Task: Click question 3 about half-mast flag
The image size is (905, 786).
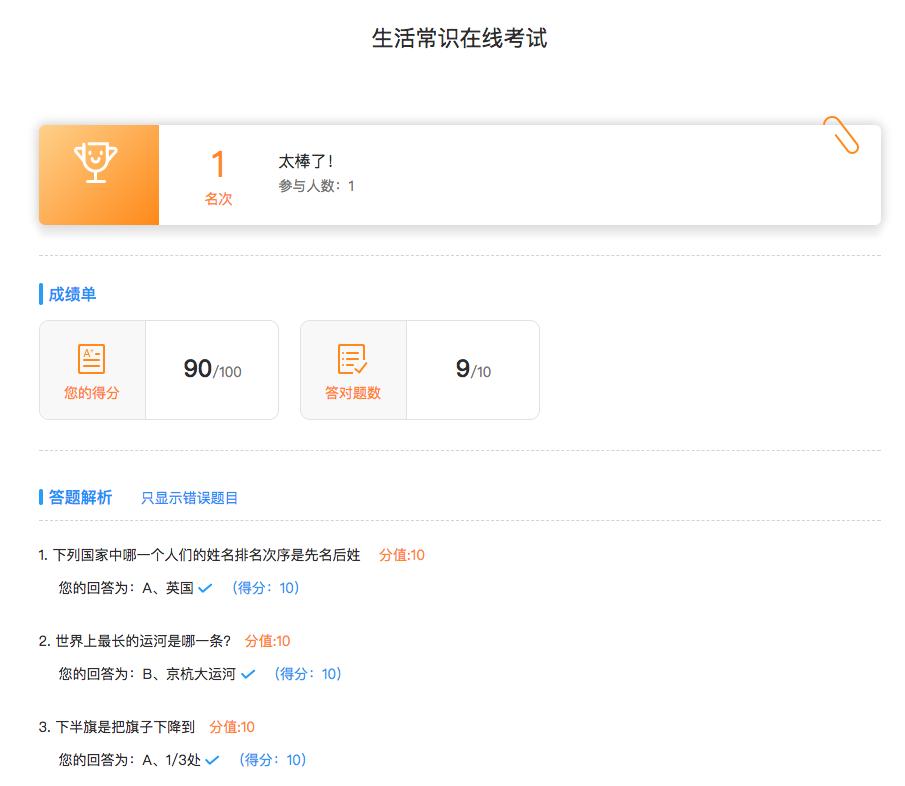Action: [x=117, y=727]
